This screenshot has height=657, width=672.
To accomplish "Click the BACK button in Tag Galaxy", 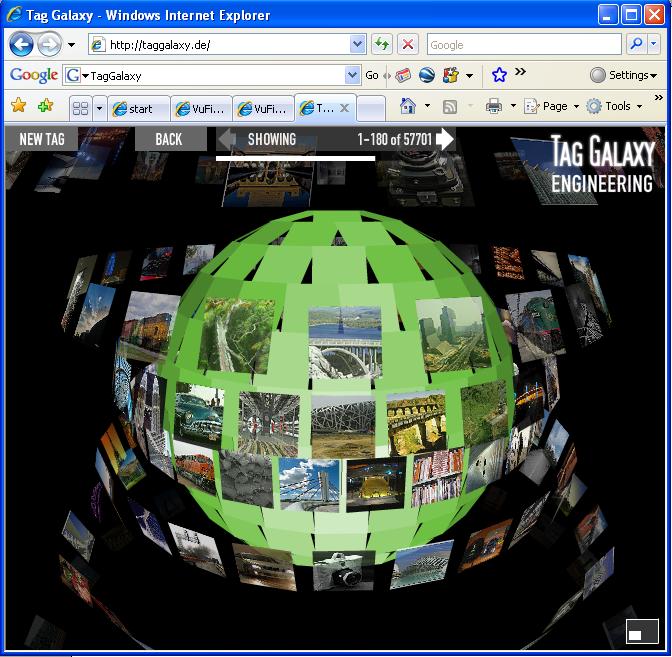I will click(x=169, y=139).
